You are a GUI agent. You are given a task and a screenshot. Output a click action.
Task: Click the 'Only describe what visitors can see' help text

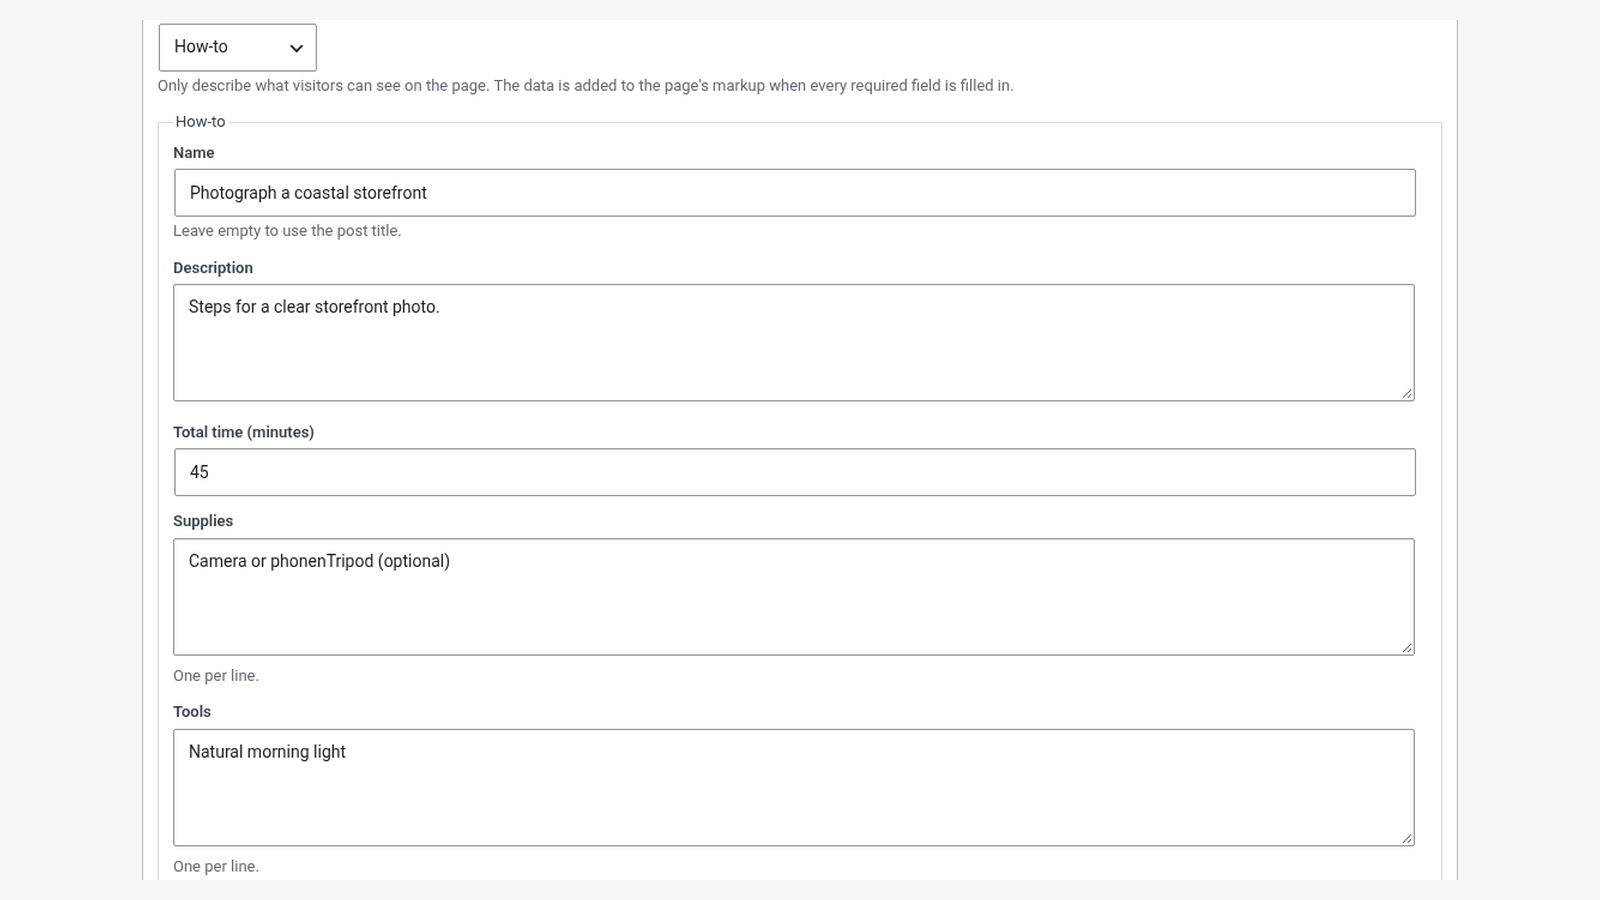point(585,86)
